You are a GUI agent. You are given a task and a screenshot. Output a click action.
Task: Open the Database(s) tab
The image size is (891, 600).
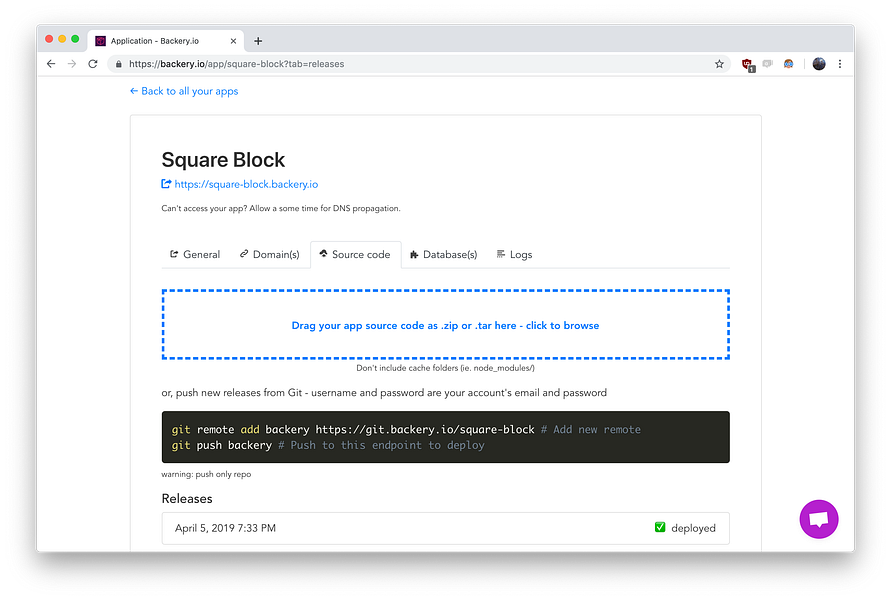click(x=444, y=255)
